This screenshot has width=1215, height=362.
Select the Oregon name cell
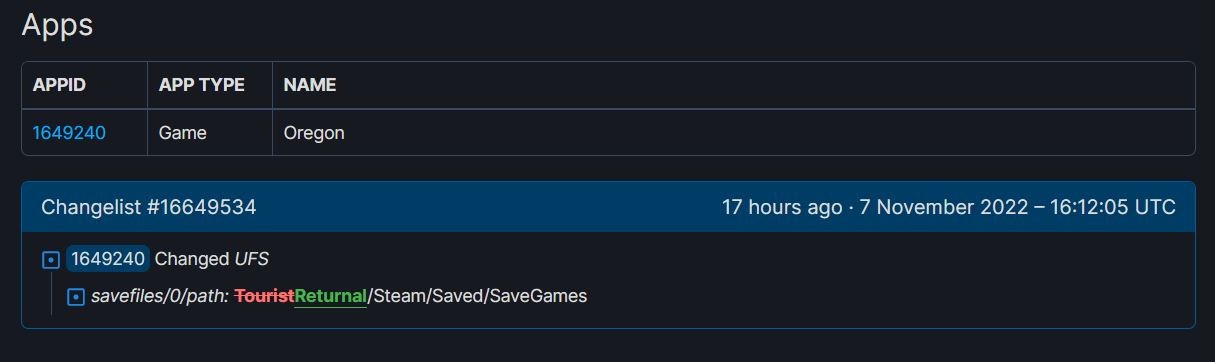pos(314,133)
